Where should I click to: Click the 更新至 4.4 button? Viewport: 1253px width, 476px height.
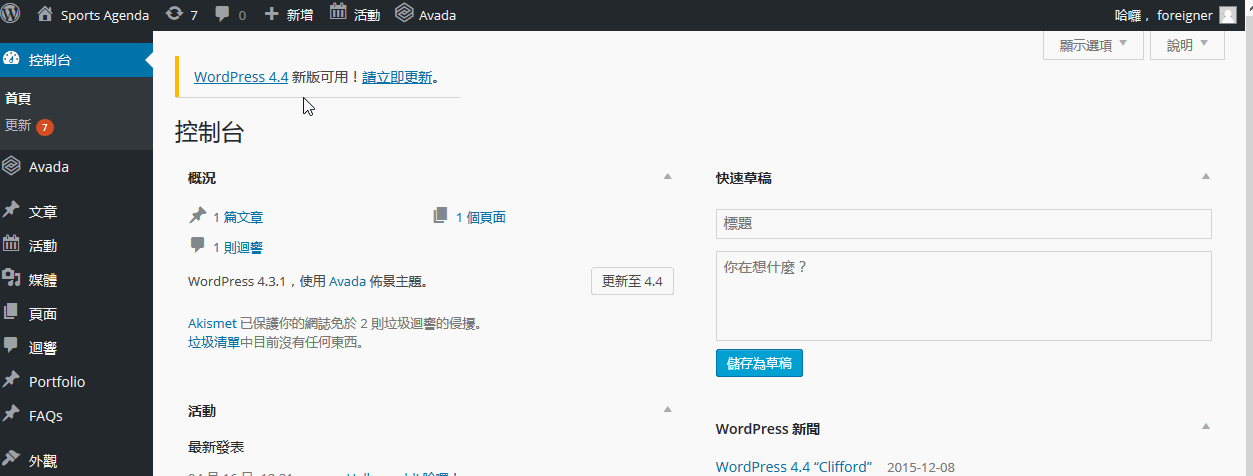click(632, 281)
